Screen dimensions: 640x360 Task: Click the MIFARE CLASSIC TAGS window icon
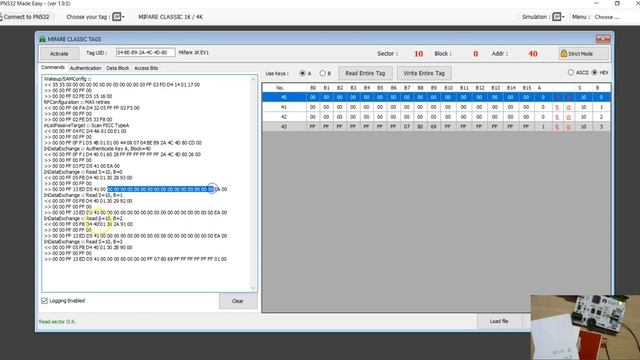42,39
